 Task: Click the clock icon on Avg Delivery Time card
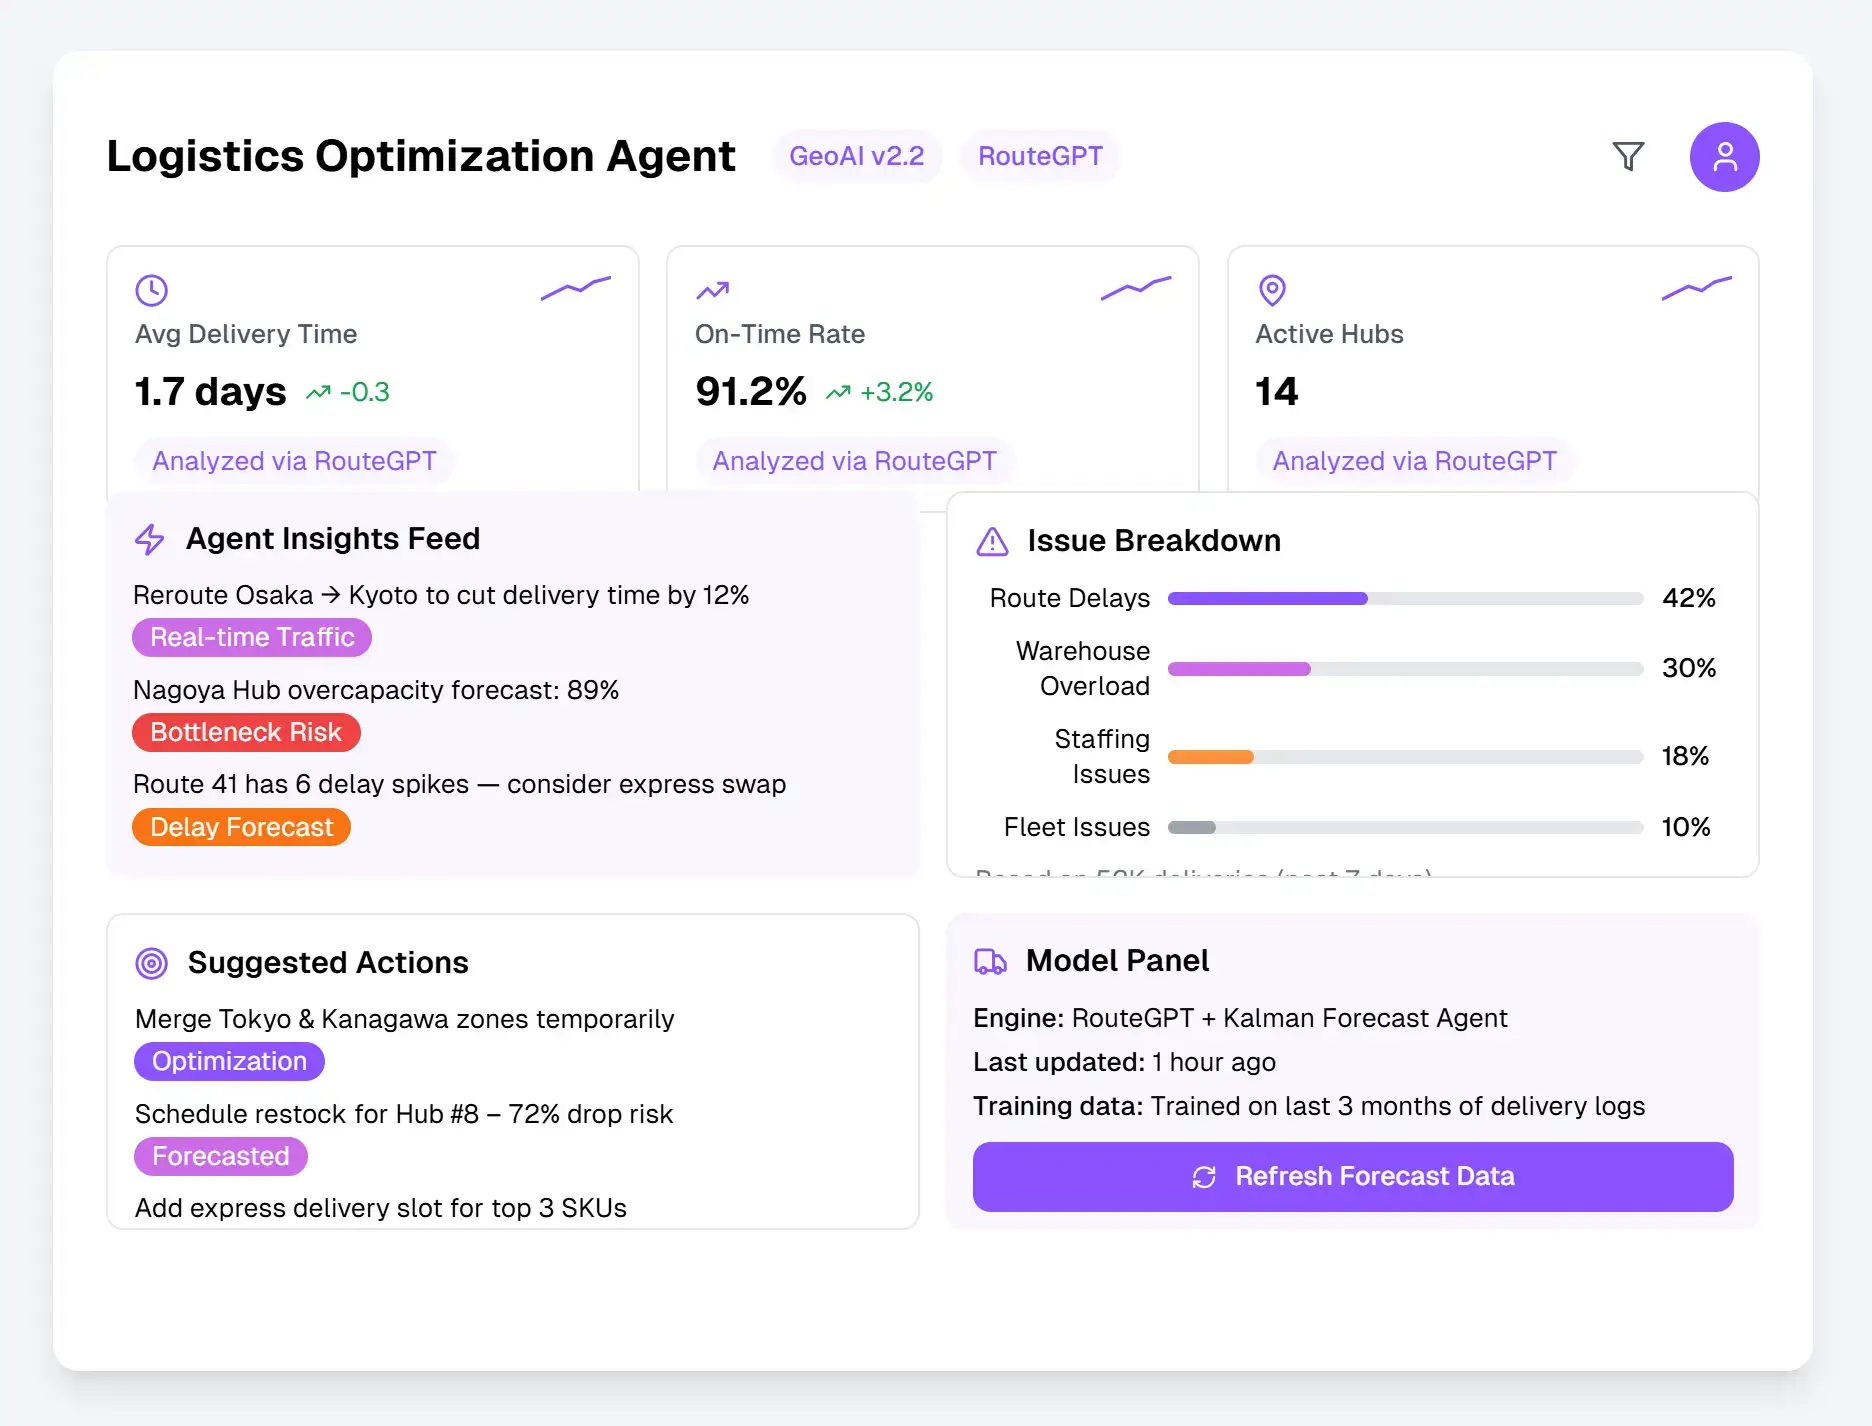click(151, 290)
